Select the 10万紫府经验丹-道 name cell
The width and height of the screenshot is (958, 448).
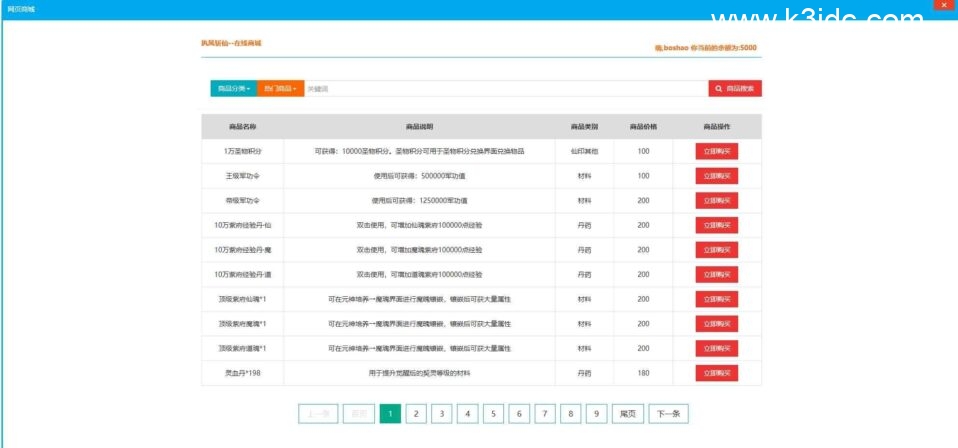[x=243, y=274]
